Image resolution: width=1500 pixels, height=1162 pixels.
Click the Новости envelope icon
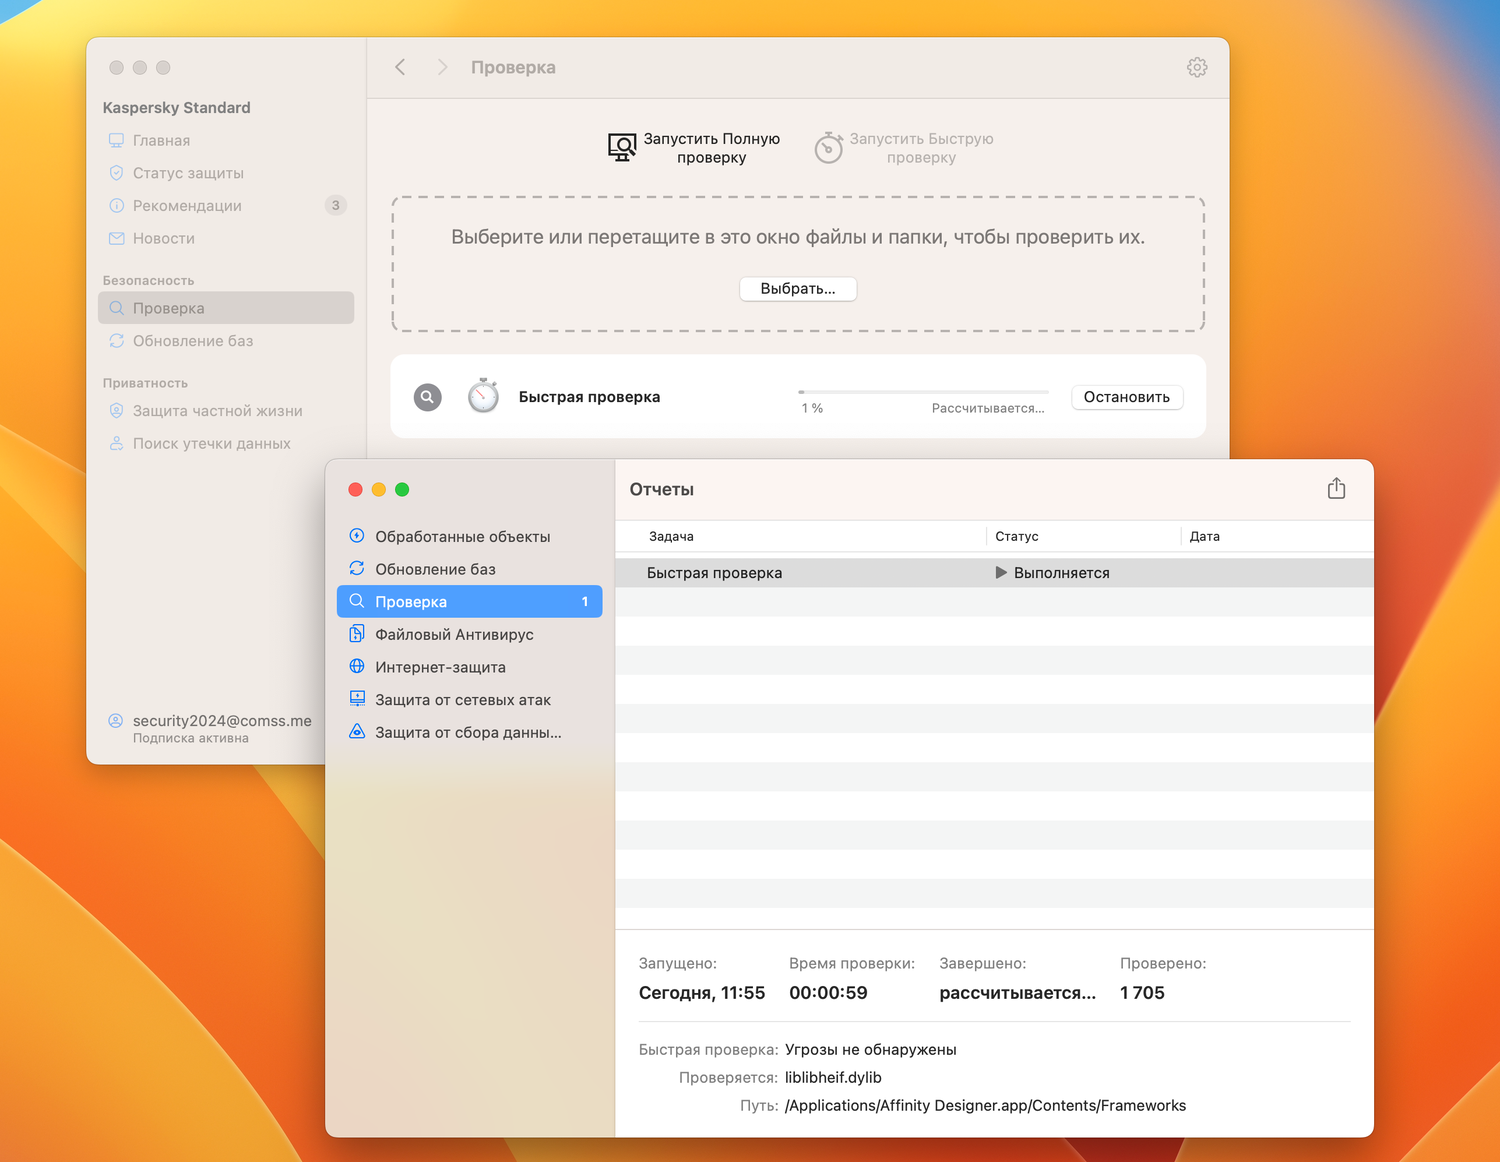coord(116,238)
